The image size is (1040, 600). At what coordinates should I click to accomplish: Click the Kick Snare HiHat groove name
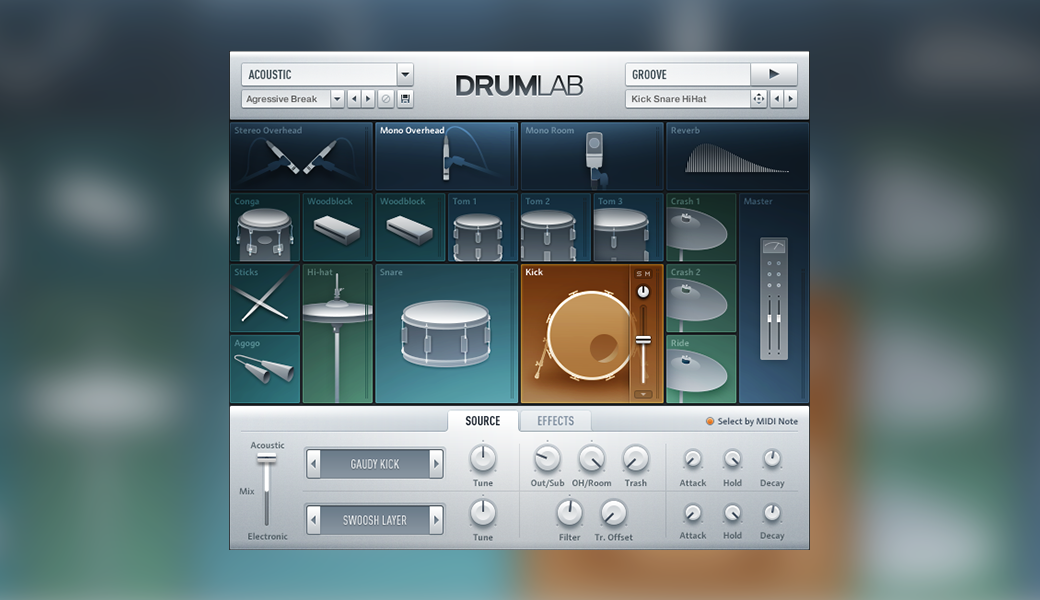688,99
